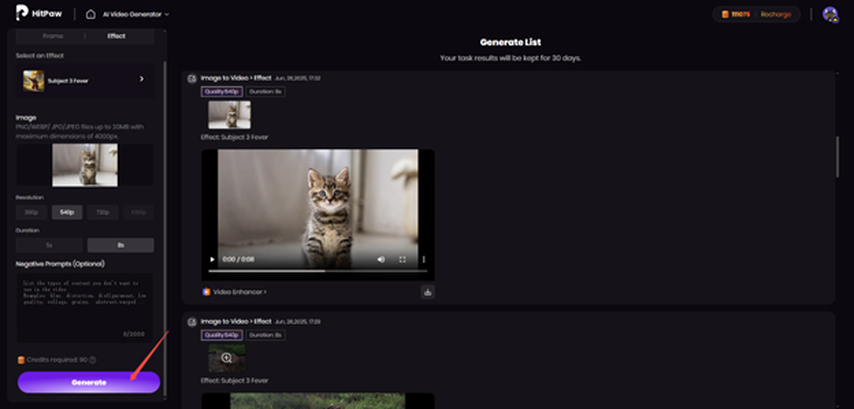Click 'Effect: Subject 3 Fever' text under 17:32 task
Screen dimensions: 854x409
[x=234, y=137]
